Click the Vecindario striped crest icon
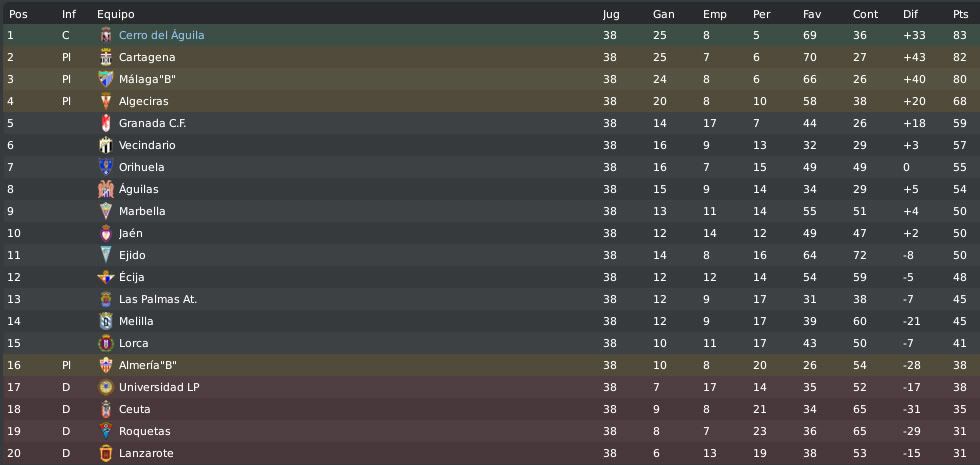Screen dimensions: 980x465 106,145
